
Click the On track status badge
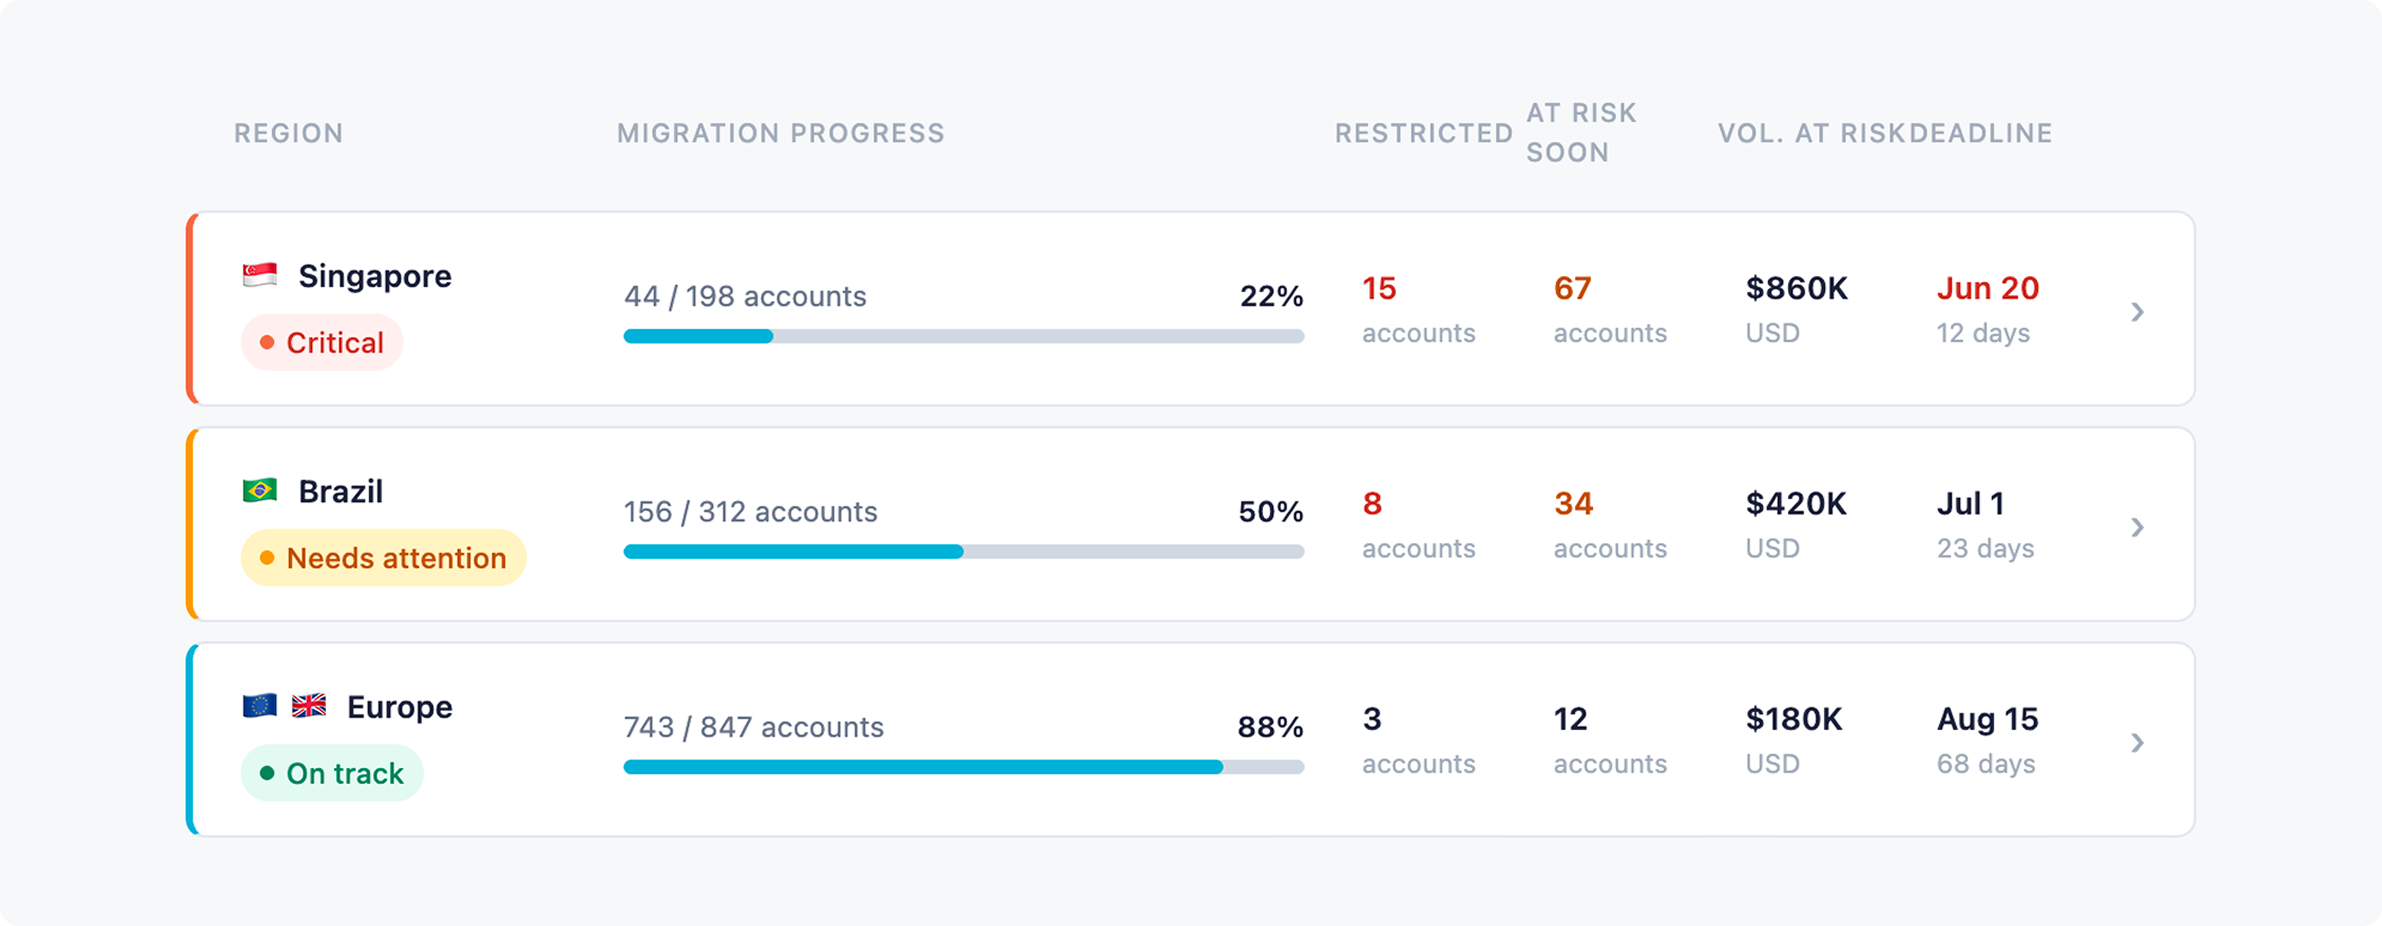332,773
